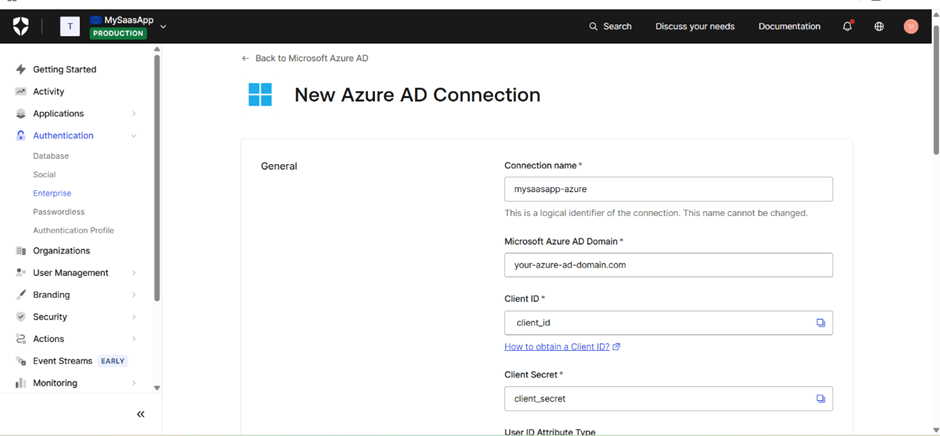Copy the Client ID value
This screenshot has height=436, width=940.
pyautogui.click(x=820, y=323)
